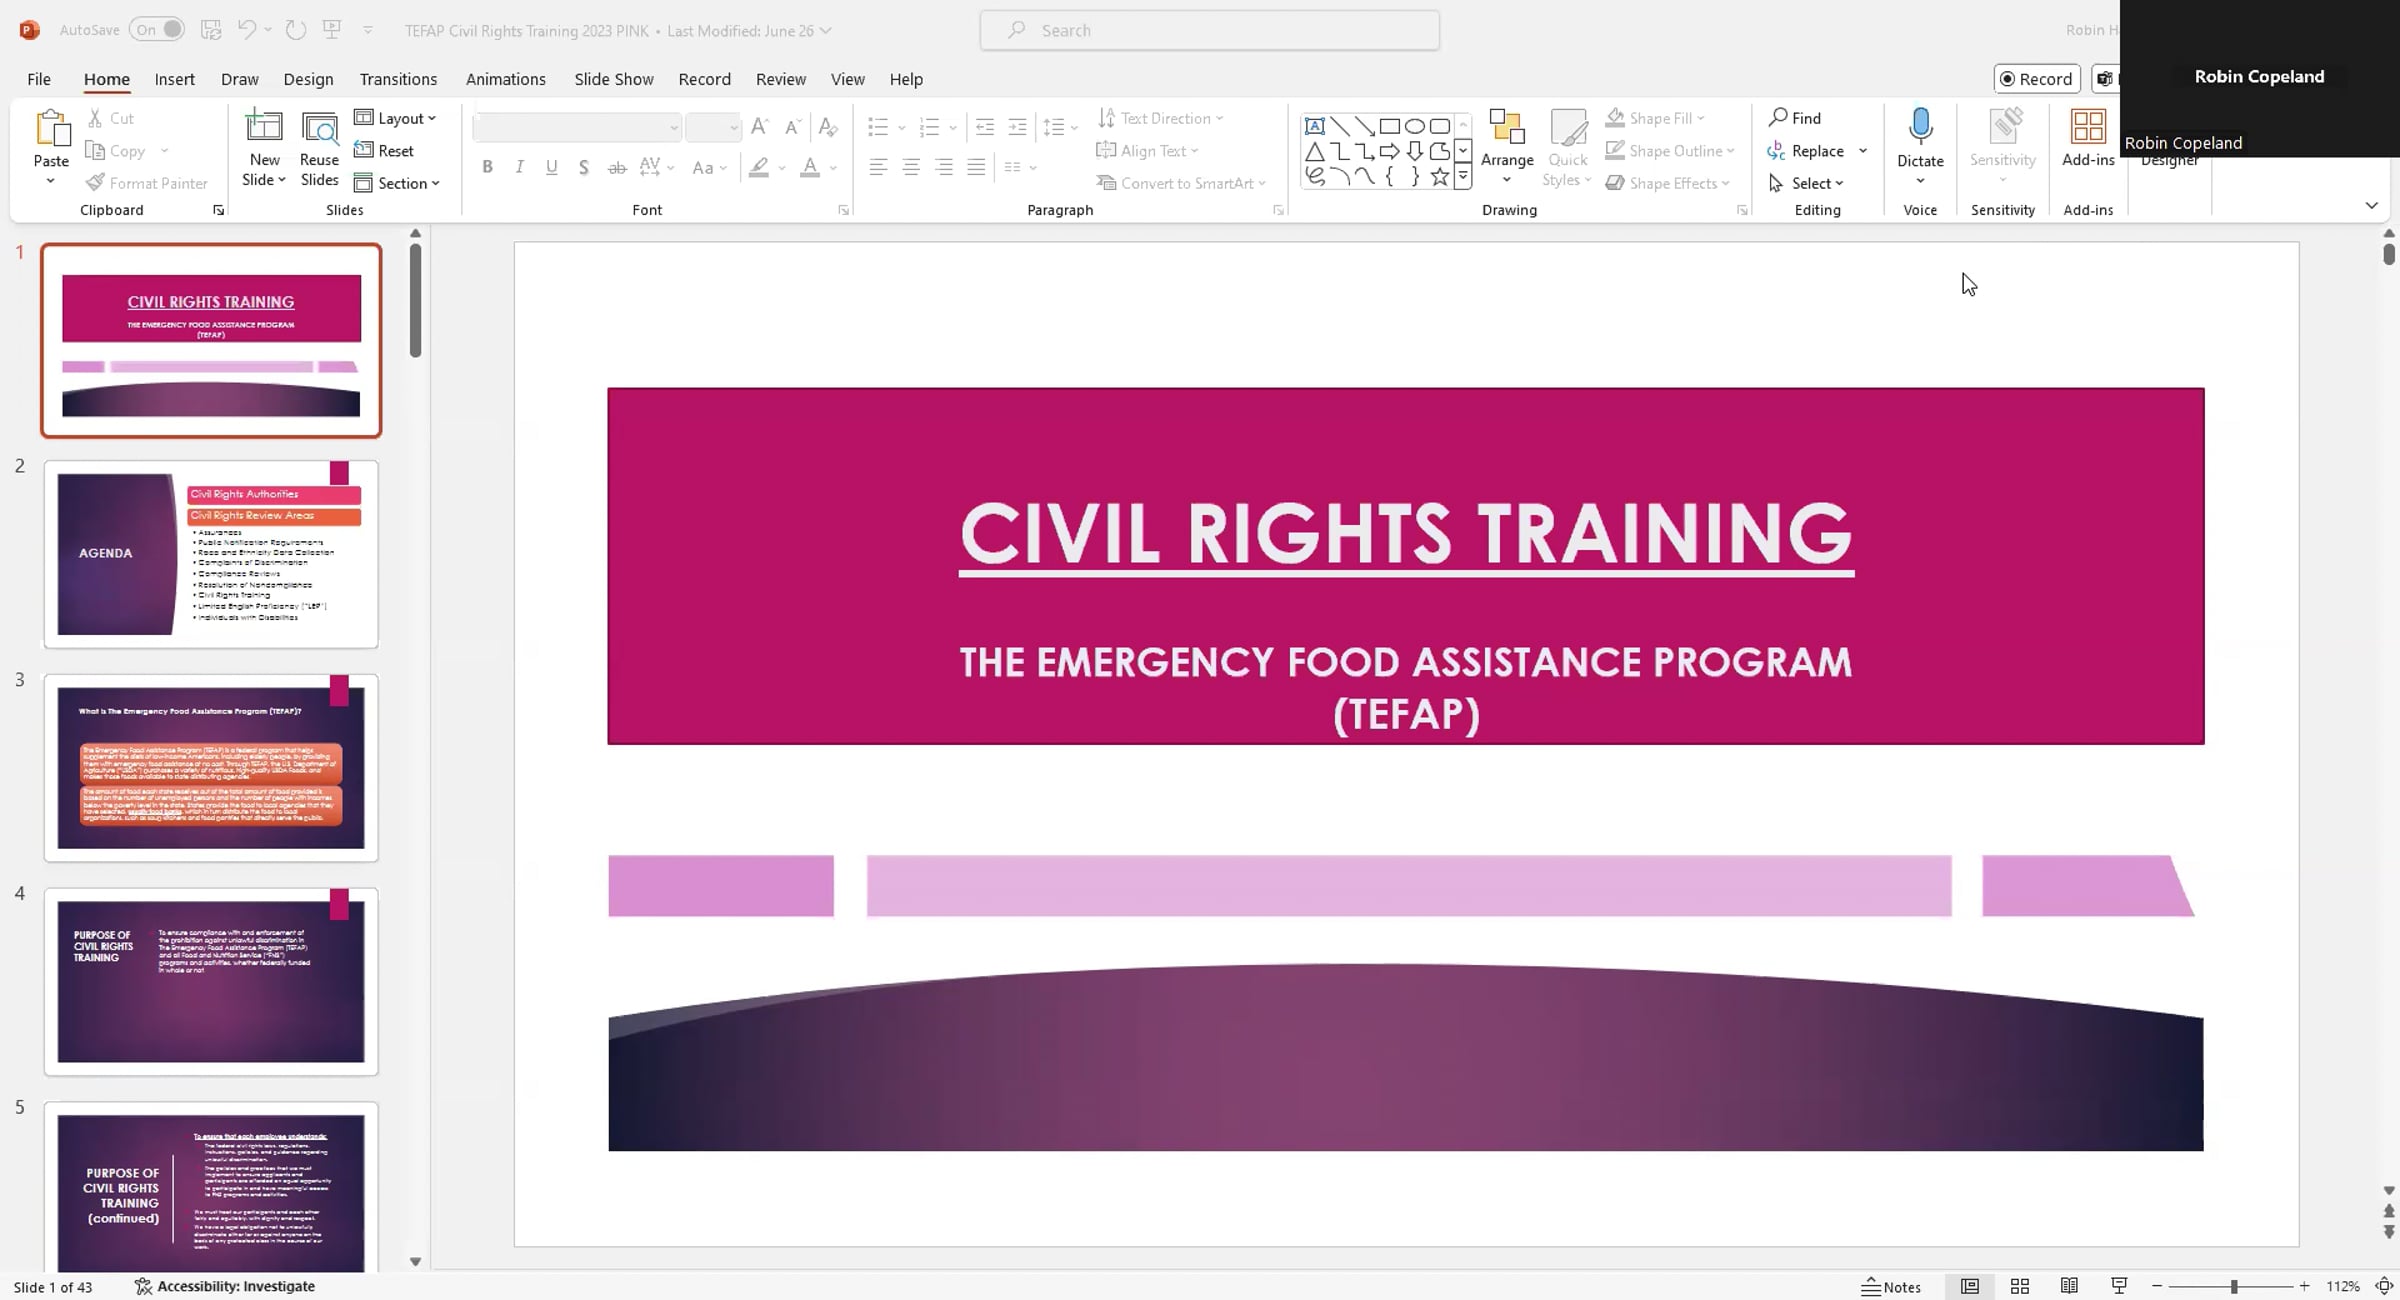Image resolution: width=2400 pixels, height=1300 pixels.
Task: Click the Arrange objects icon
Action: 1507,128
